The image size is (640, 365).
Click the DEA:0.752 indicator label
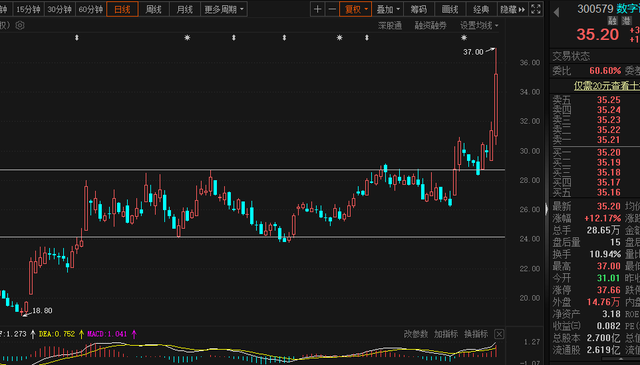click(57, 334)
